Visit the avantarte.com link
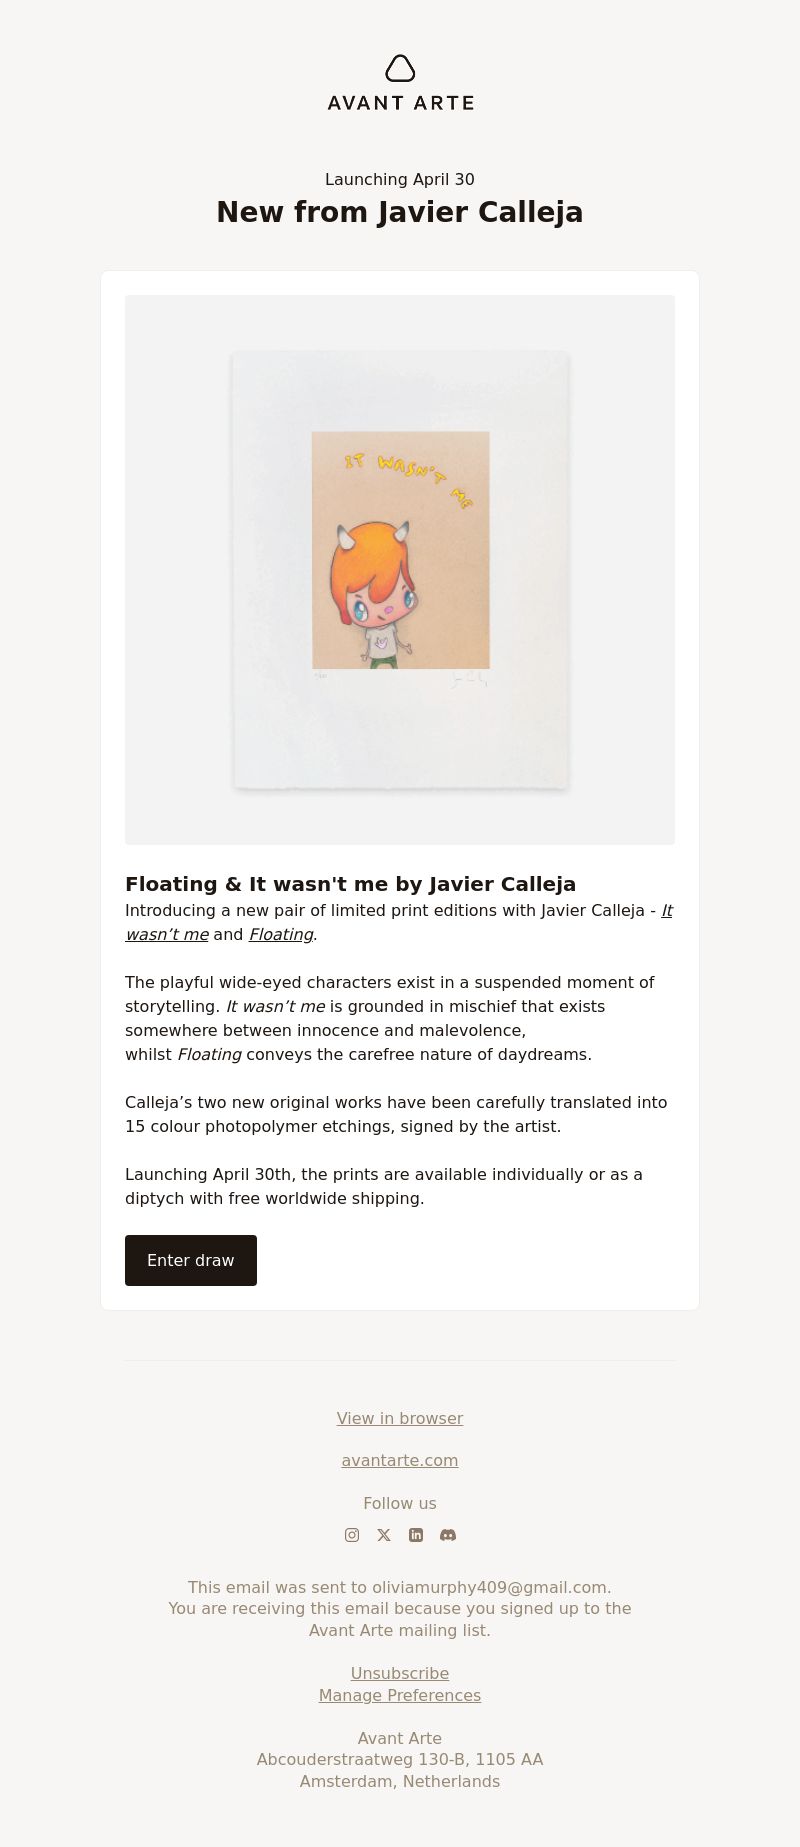The height and width of the screenshot is (1847, 800). click(400, 1460)
